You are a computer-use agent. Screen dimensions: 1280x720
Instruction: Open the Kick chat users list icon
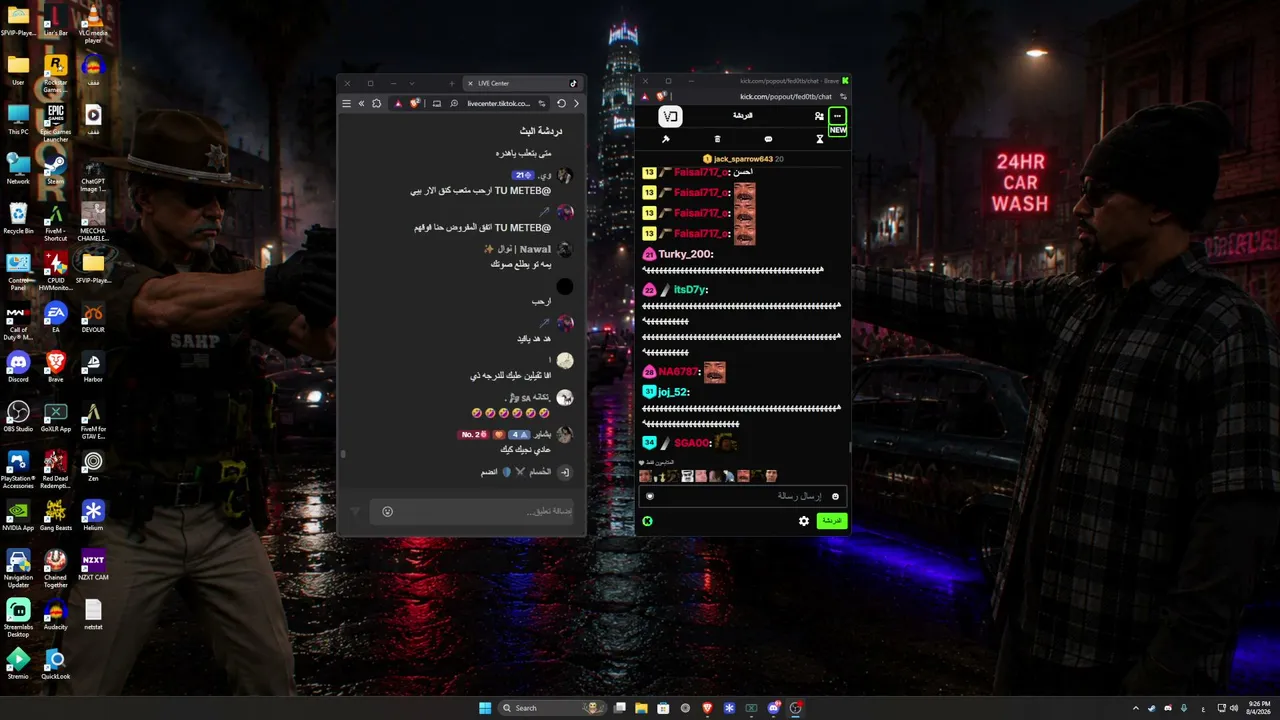click(819, 116)
